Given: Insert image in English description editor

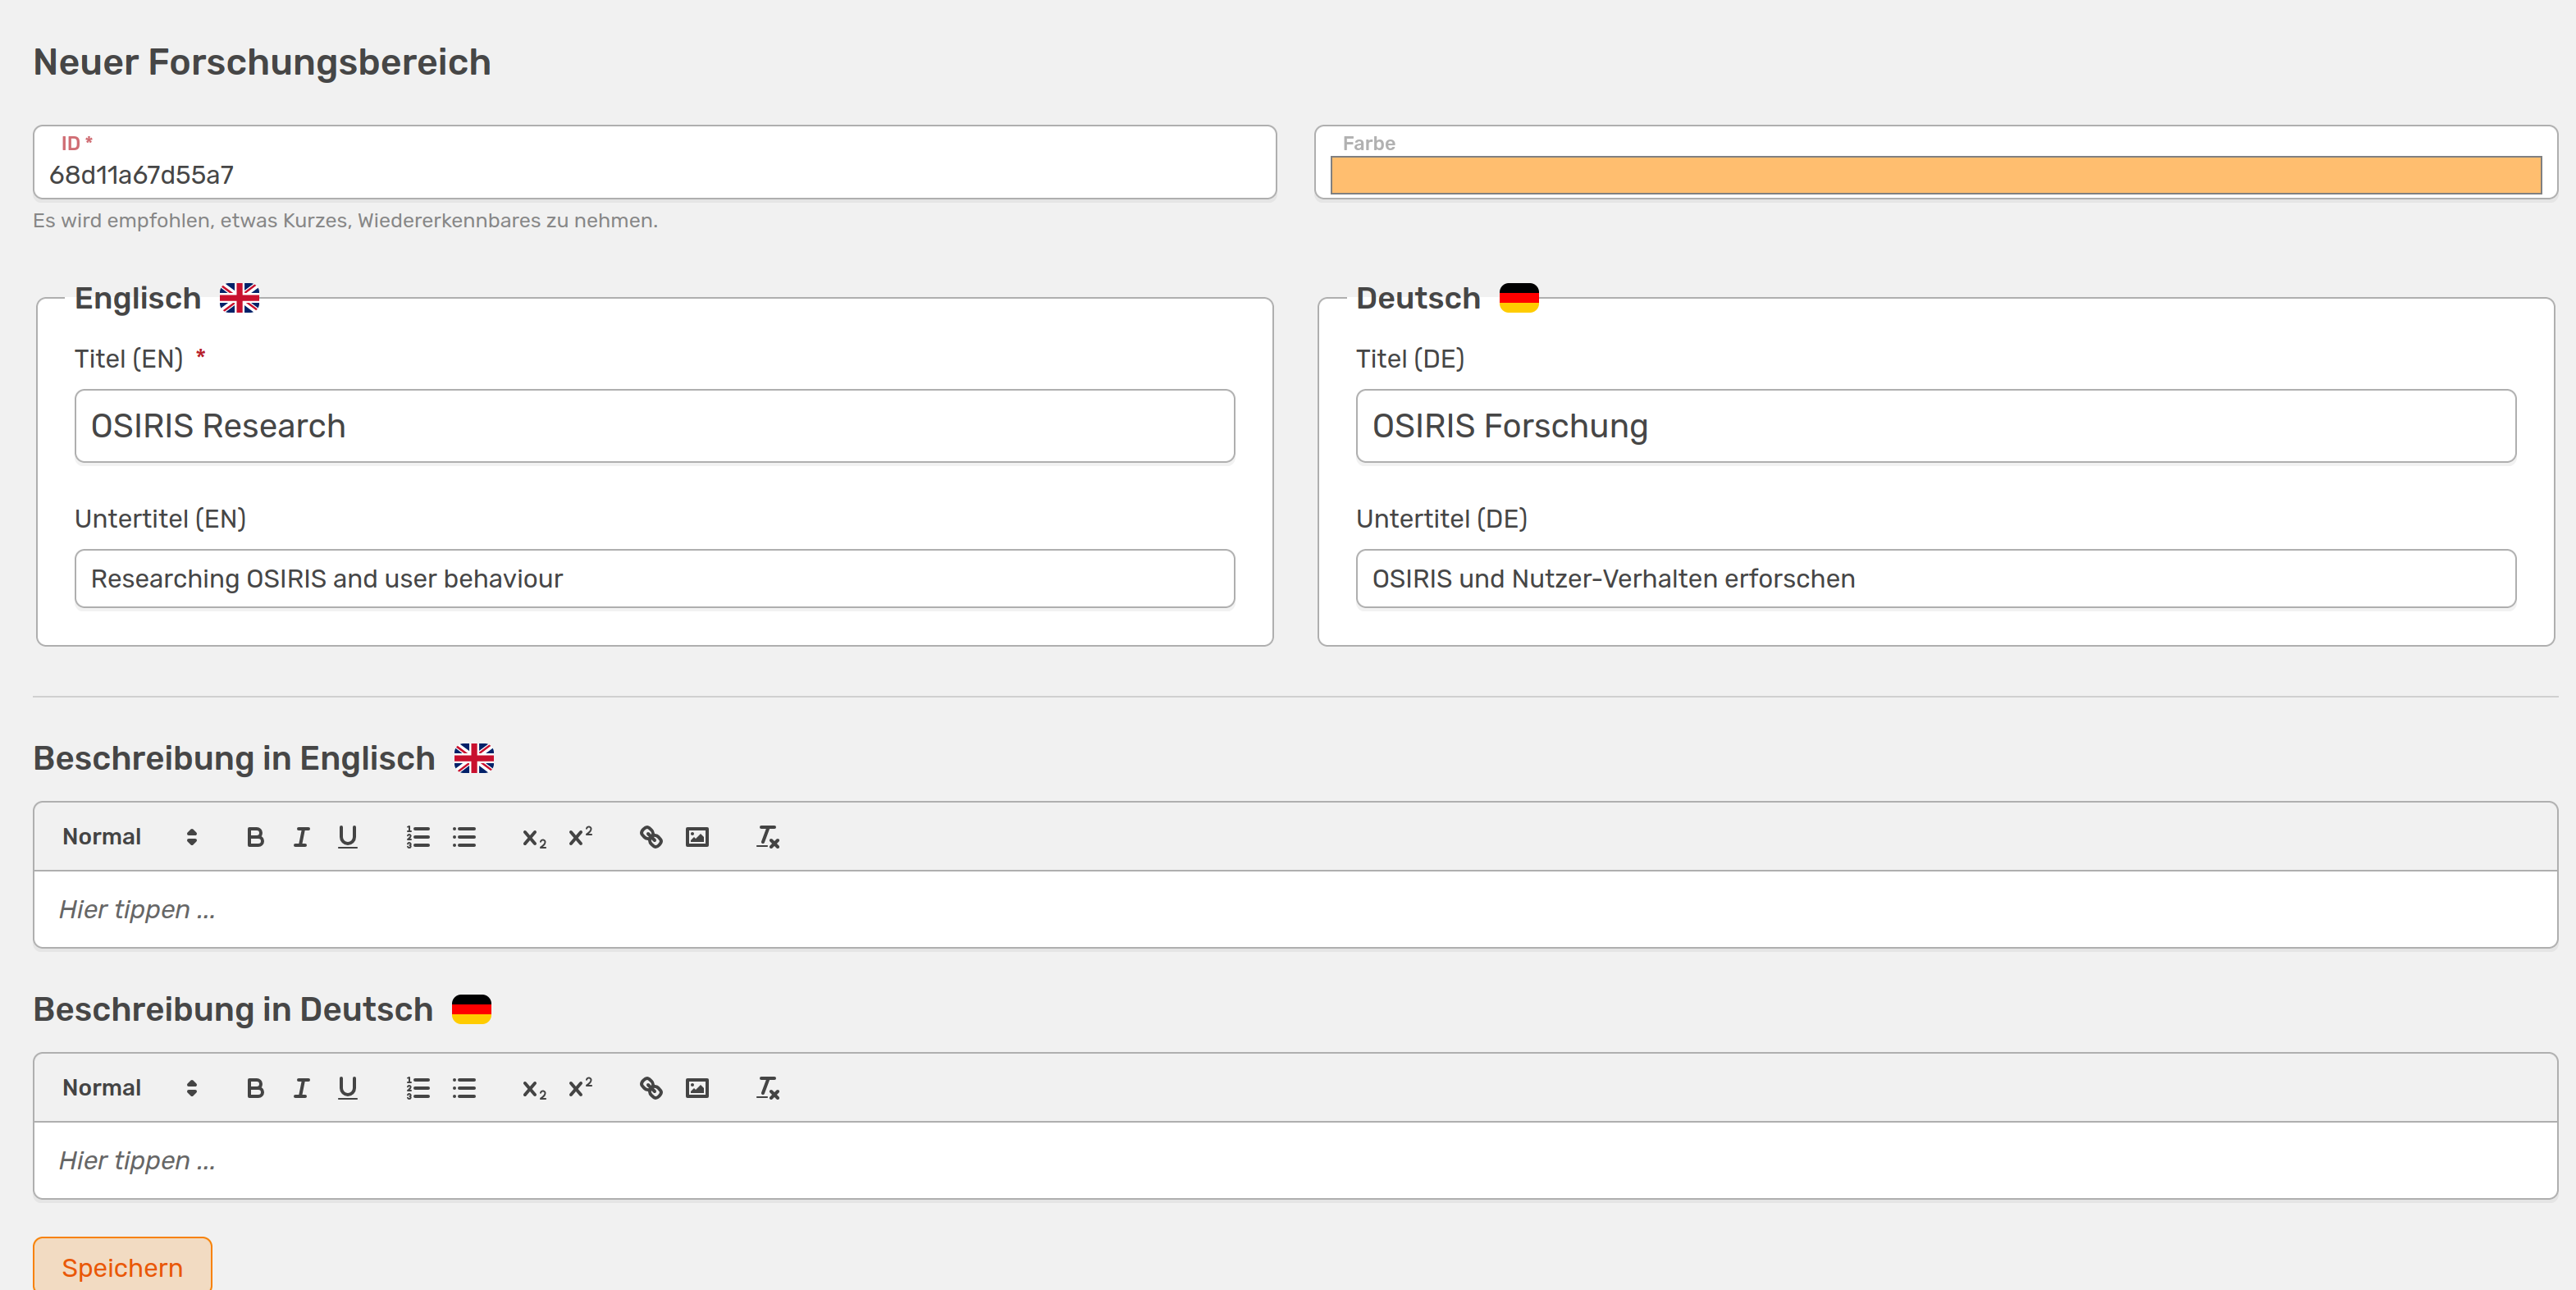Looking at the screenshot, I should pos(697,837).
